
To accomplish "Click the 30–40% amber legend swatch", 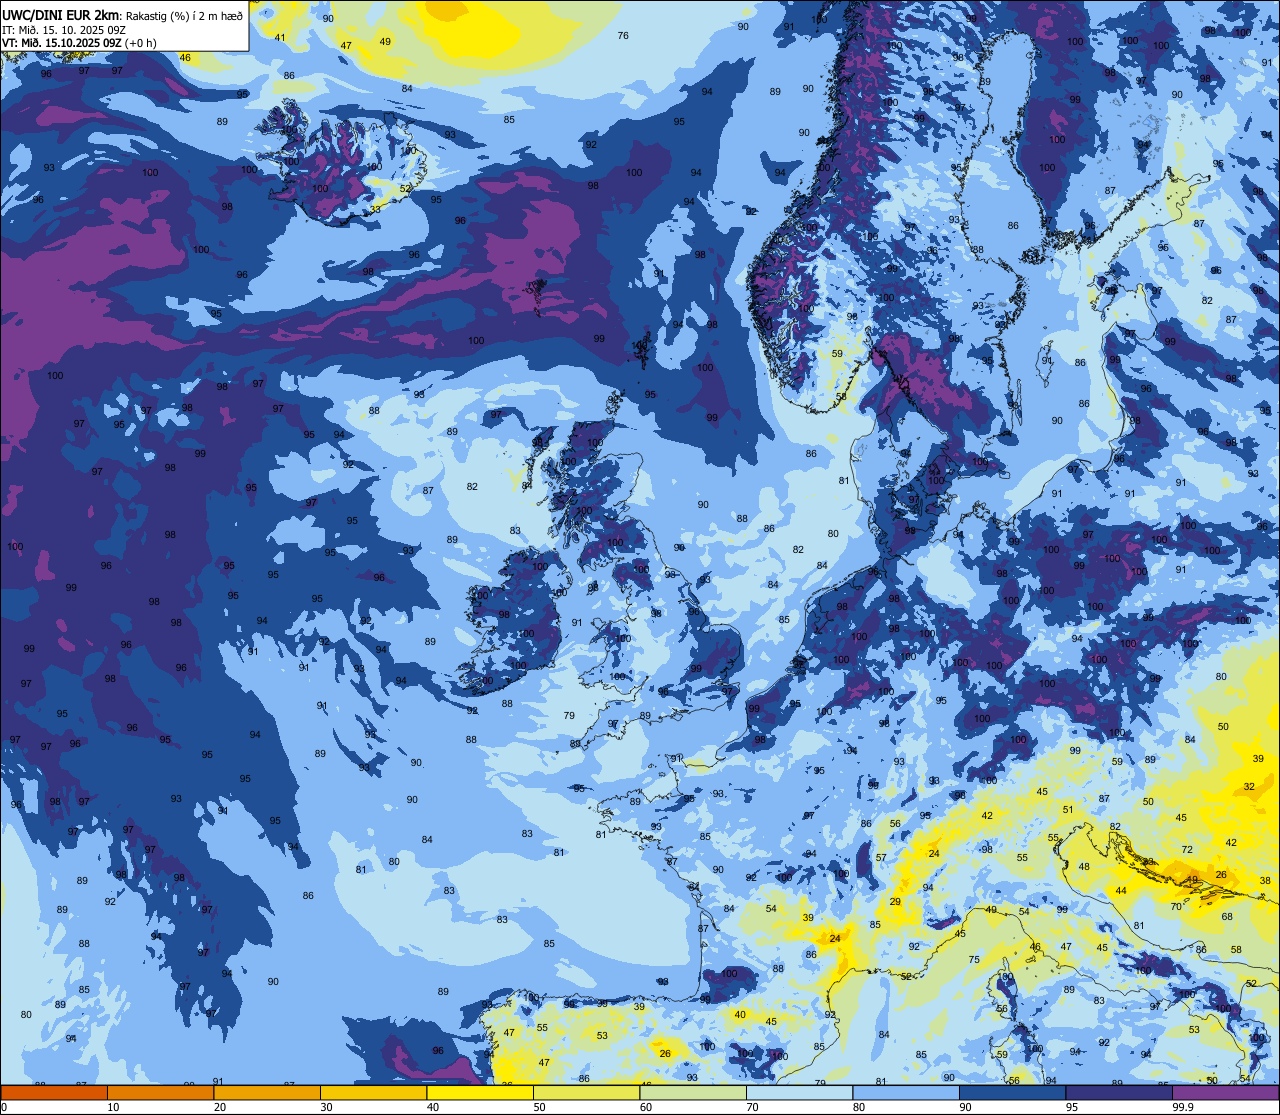I will (x=373, y=1092).
